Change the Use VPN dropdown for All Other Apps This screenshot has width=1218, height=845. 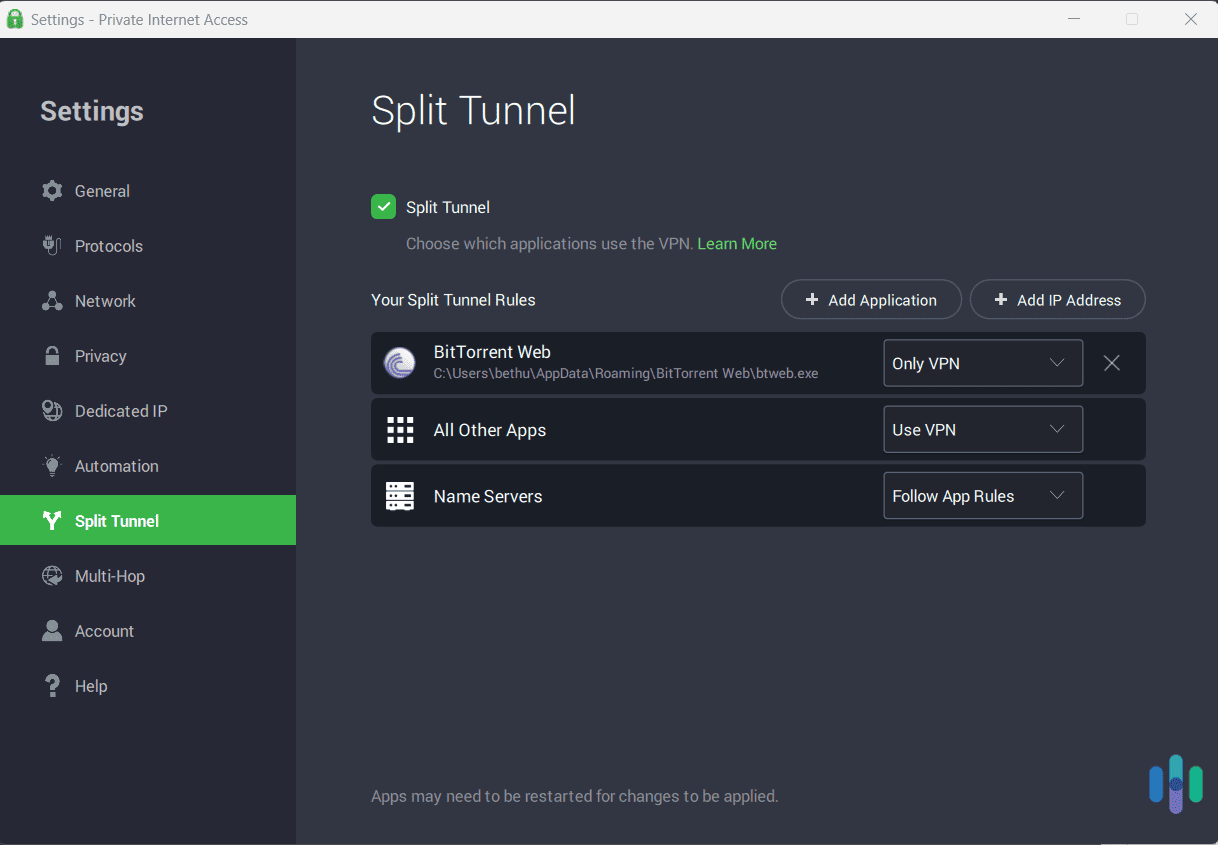[x=982, y=429]
